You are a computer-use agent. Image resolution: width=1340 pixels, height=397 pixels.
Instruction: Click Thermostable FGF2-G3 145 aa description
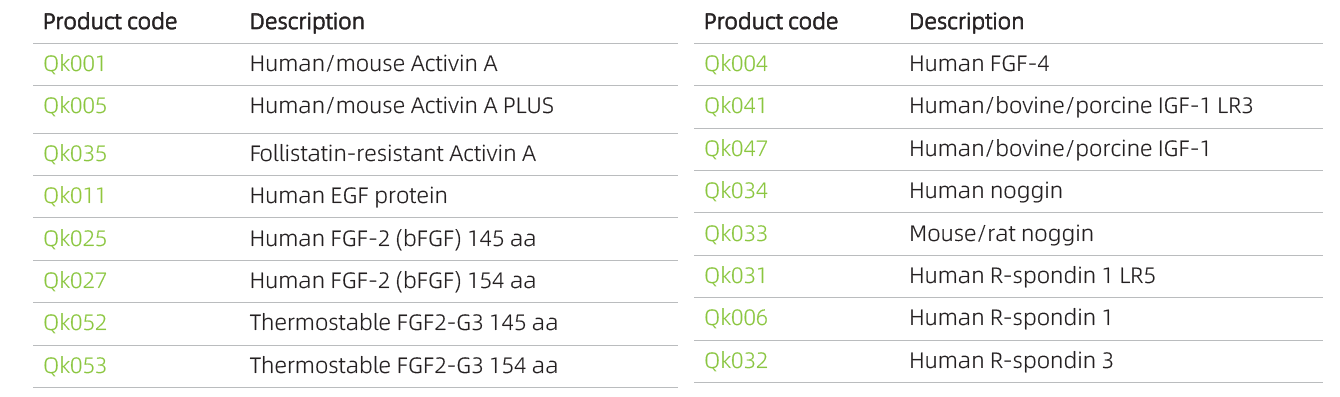404,323
